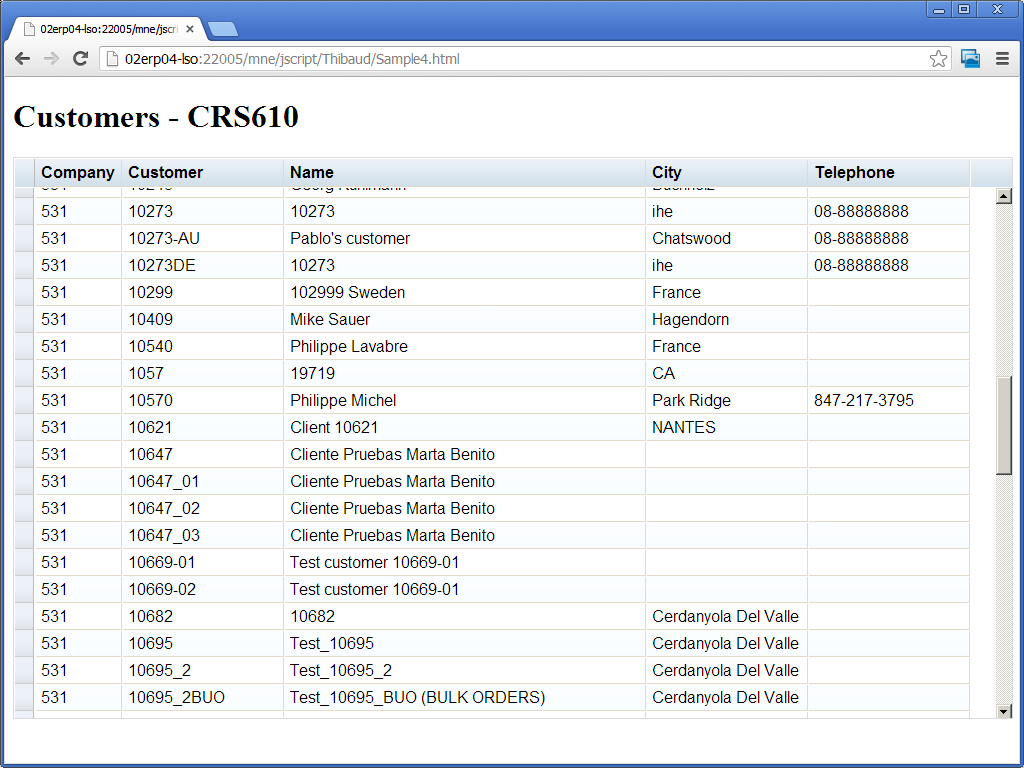This screenshot has width=1024, height=768.
Task: Click the browser Back arrow
Action: click(x=22, y=59)
